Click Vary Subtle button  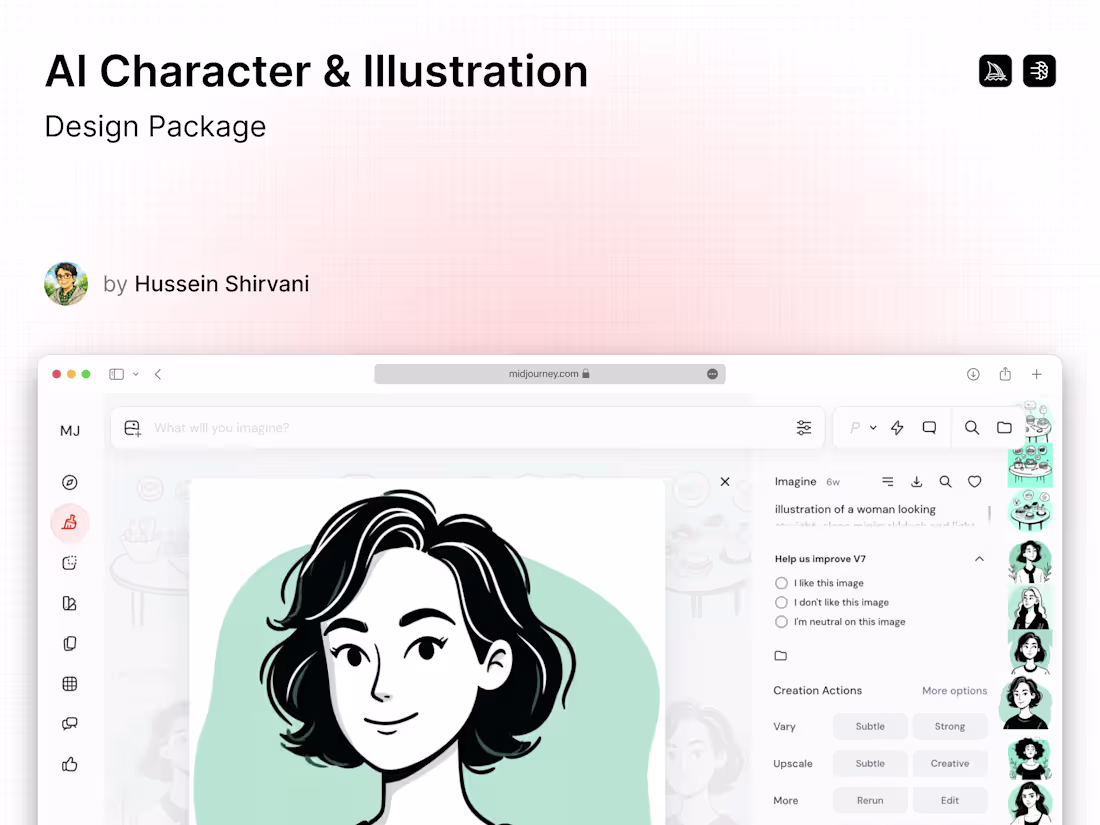tap(870, 726)
